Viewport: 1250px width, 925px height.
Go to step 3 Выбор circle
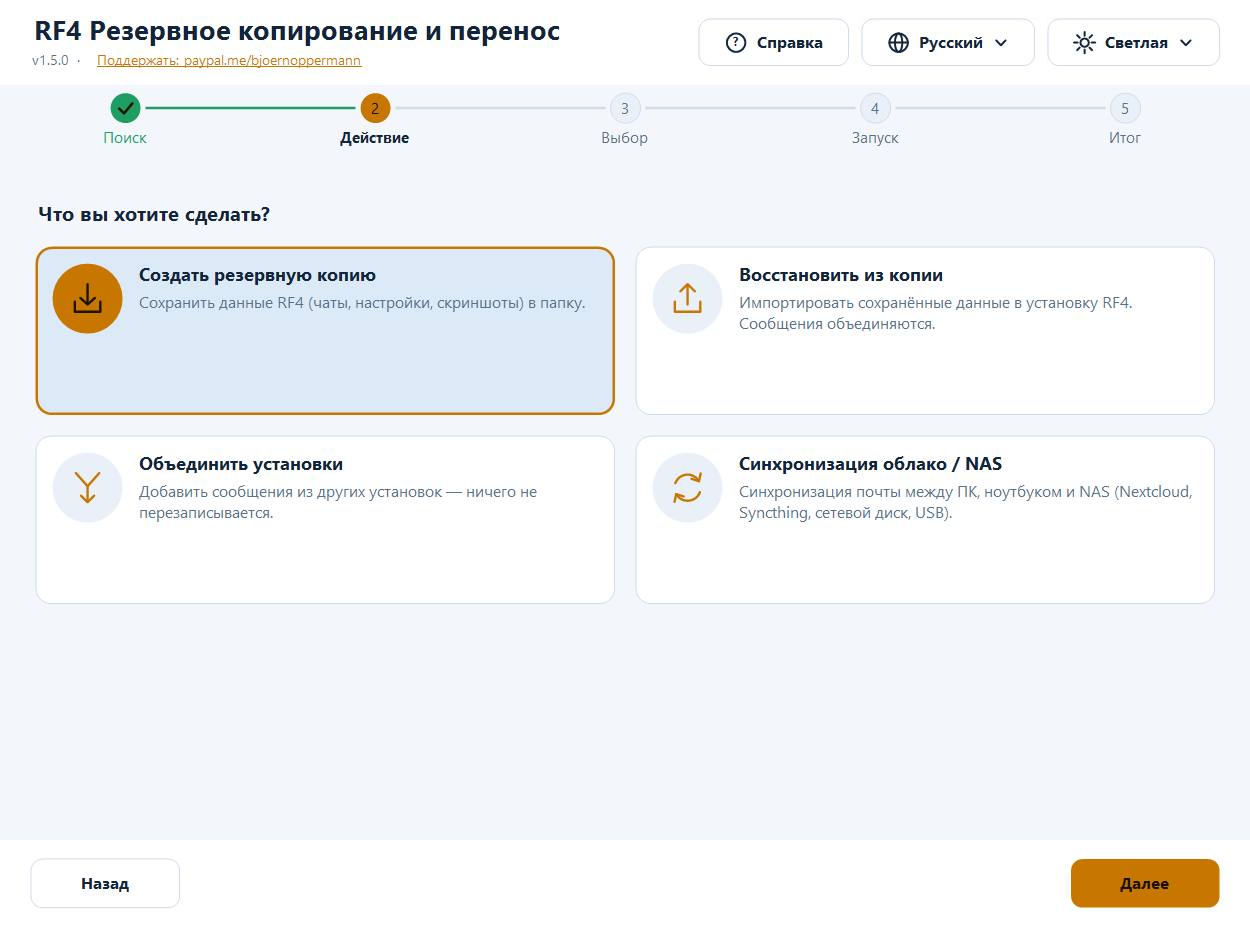[x=625, y=108]
